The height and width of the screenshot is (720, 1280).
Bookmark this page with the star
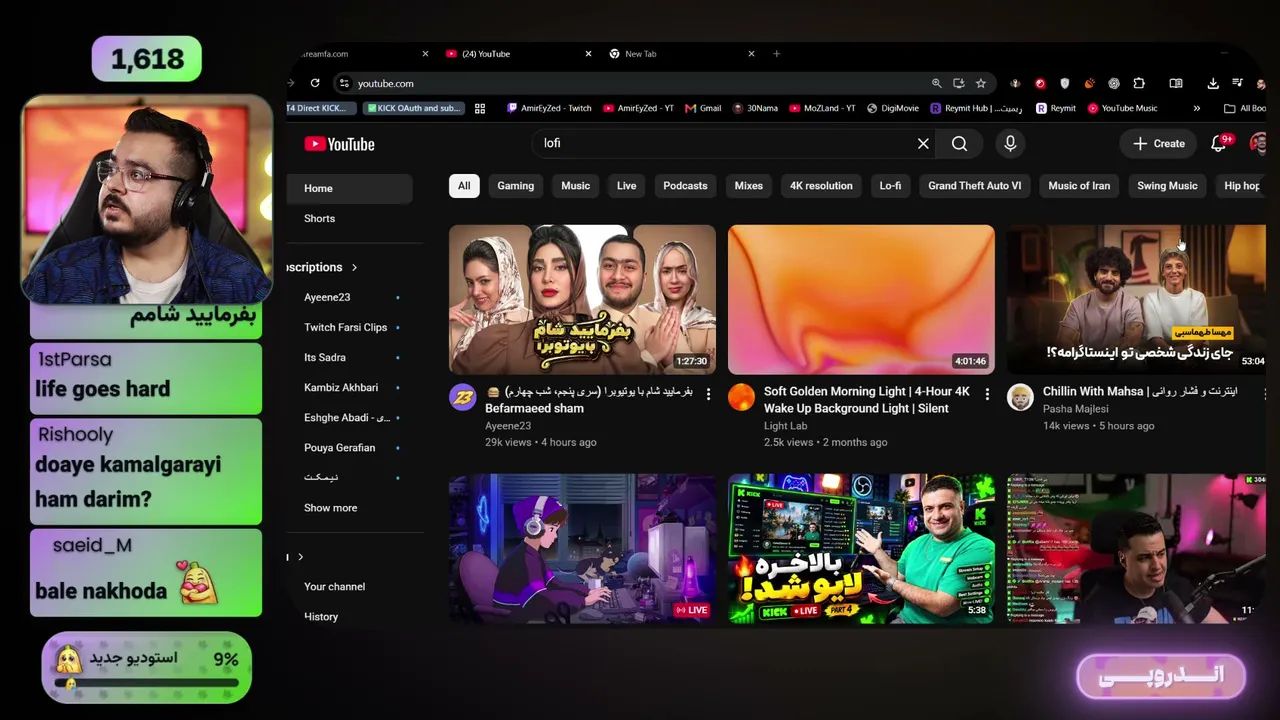click(x=981, y=83)
